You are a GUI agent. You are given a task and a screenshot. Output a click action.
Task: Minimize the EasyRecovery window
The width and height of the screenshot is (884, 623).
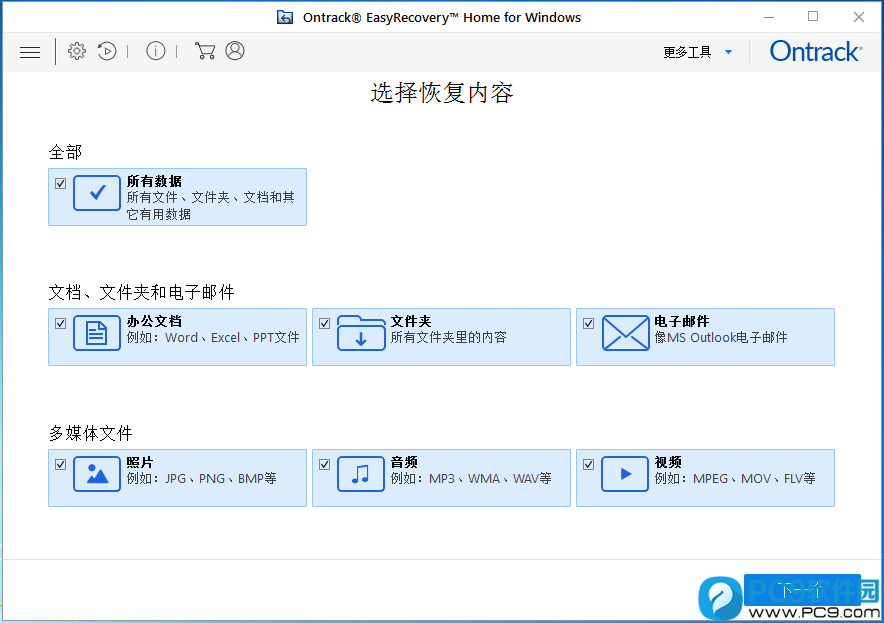coord(769,17)
